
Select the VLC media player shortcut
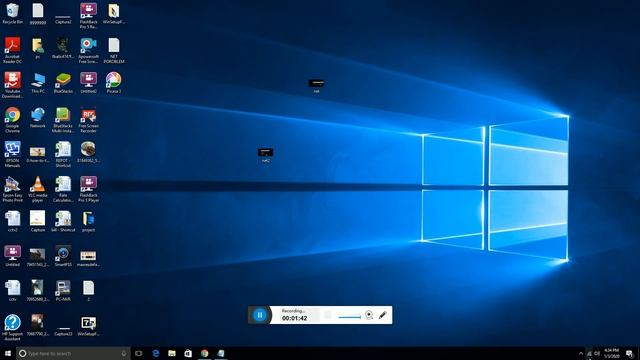point(38,189)
